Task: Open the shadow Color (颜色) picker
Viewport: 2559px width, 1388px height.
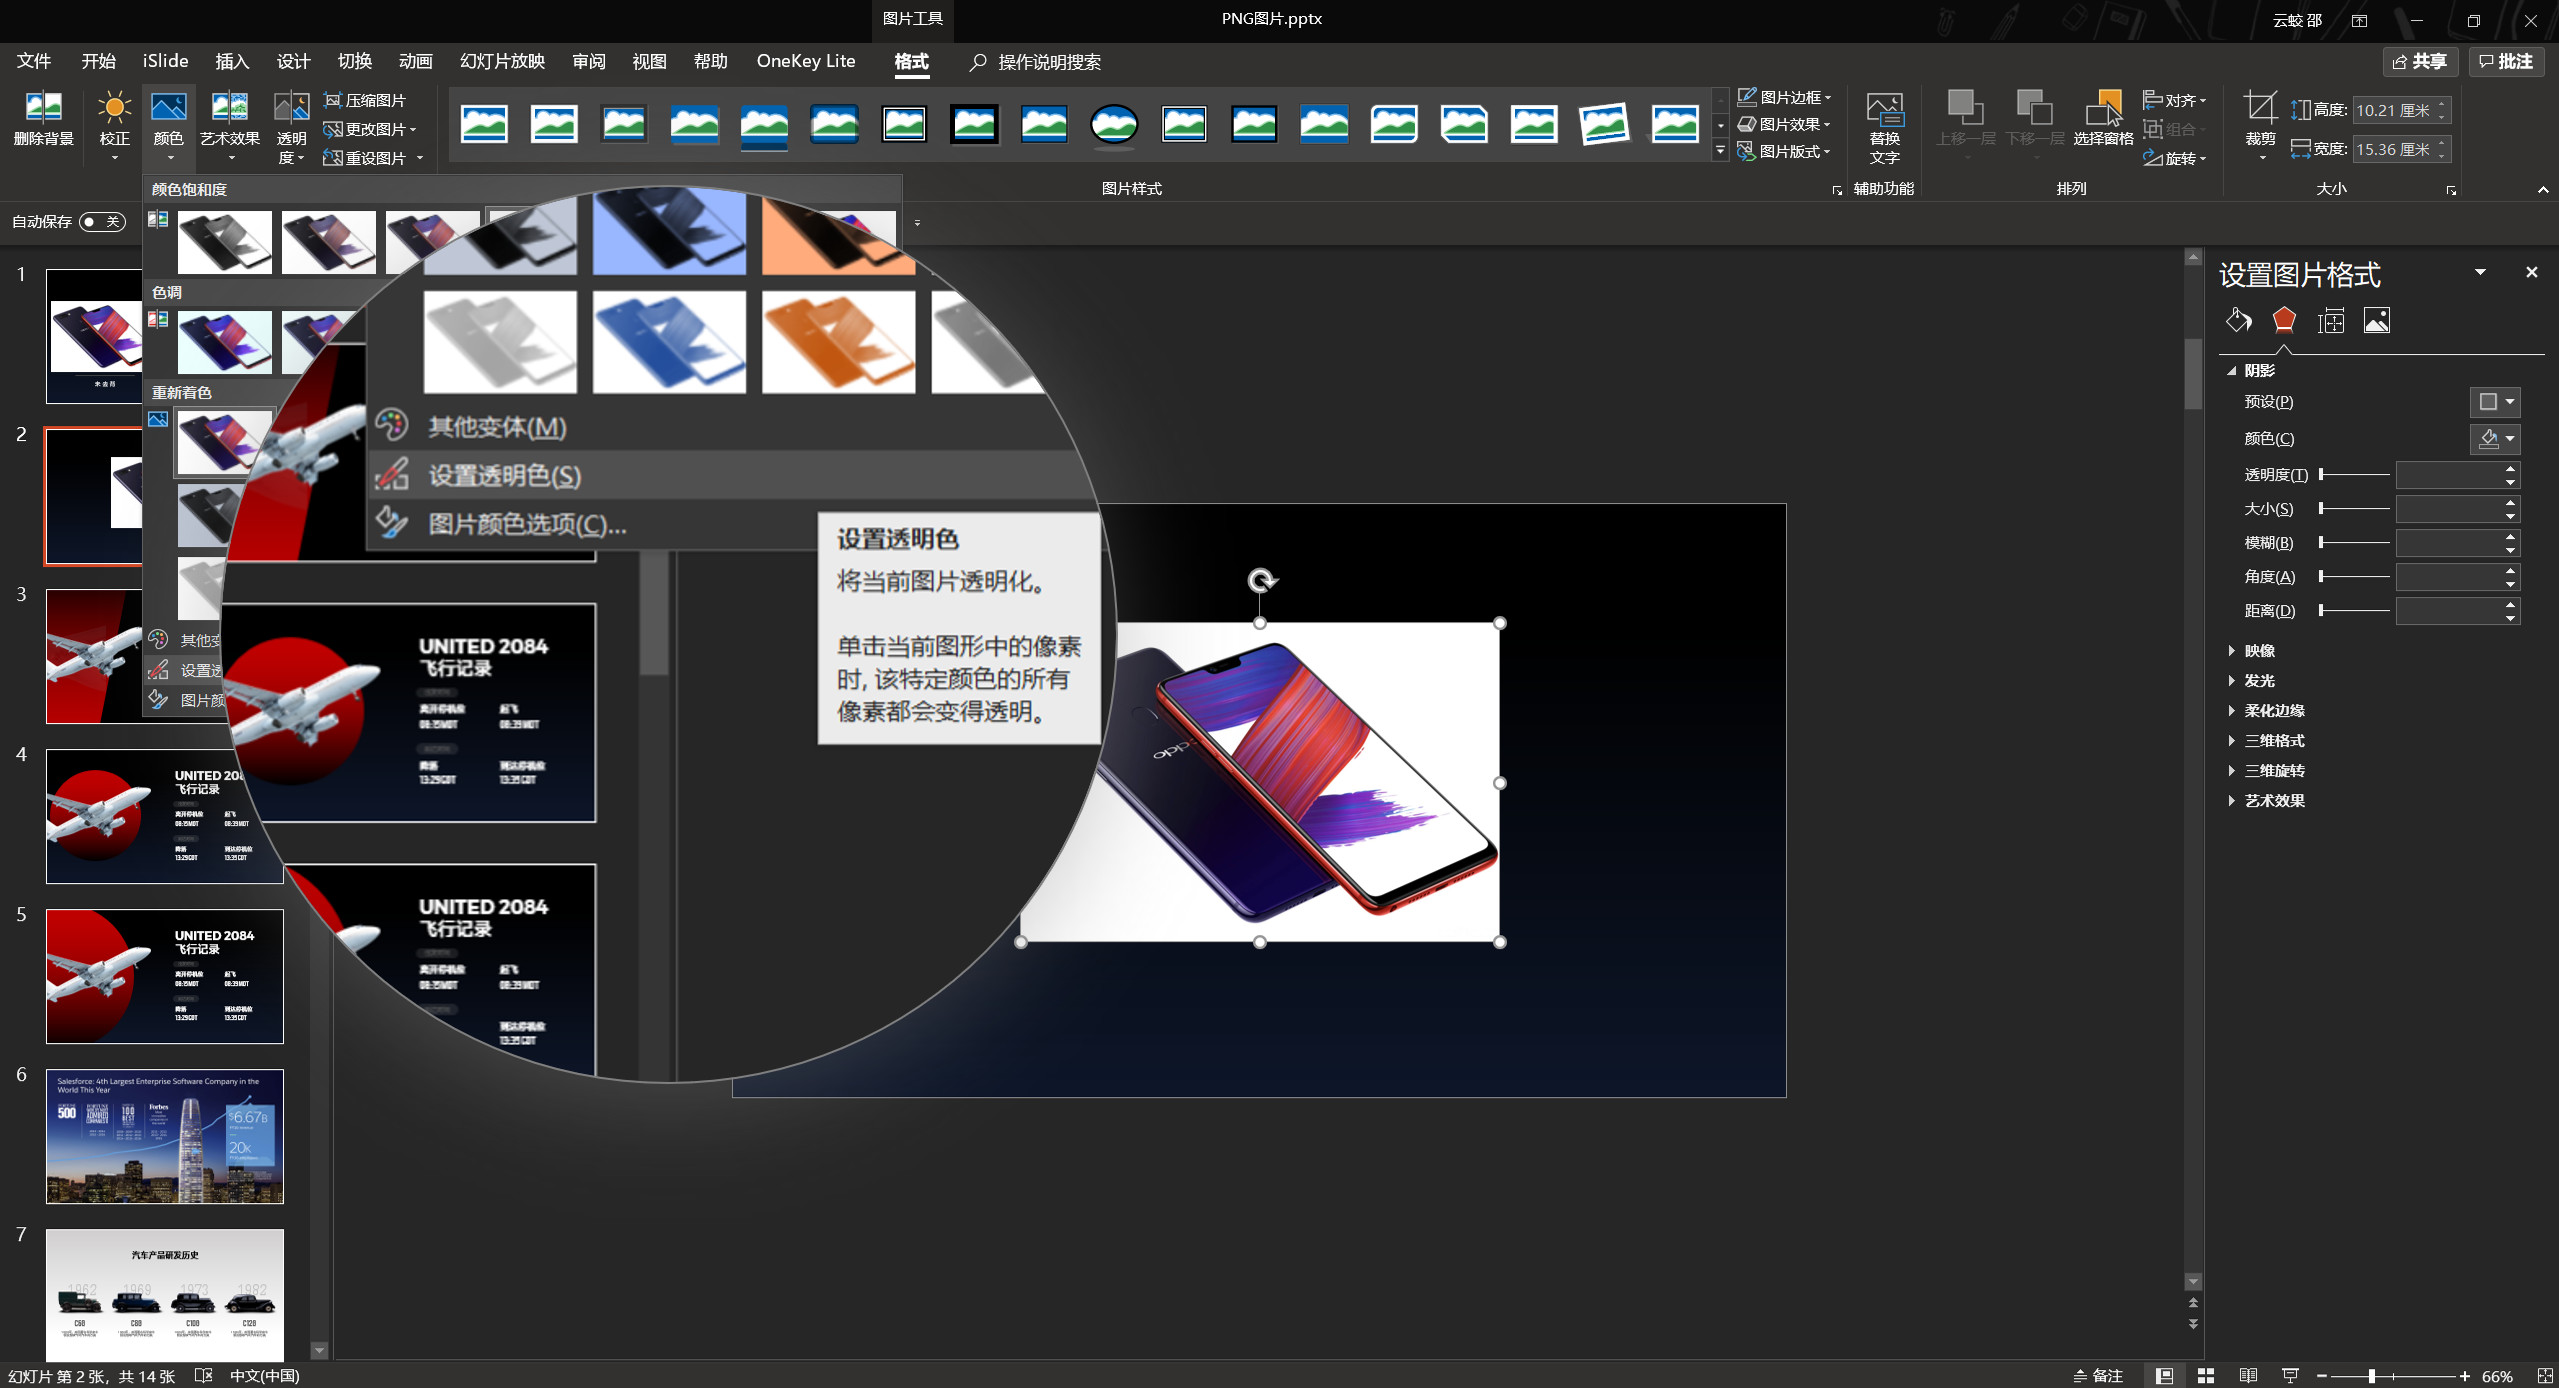Action: (x=2494, y=439)
